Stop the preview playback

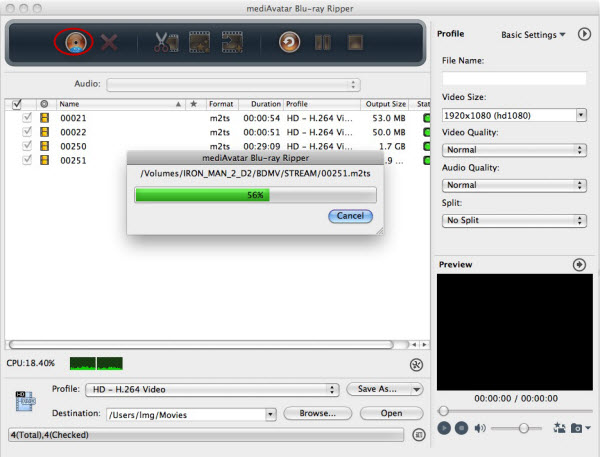pyautogui.click(x=461, y=428)
